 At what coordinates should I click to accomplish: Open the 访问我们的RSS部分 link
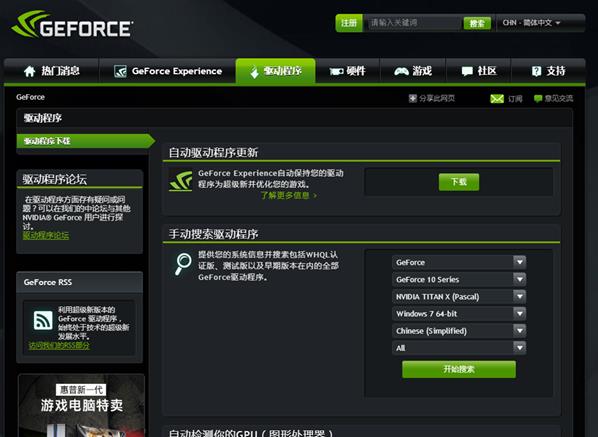59,346
